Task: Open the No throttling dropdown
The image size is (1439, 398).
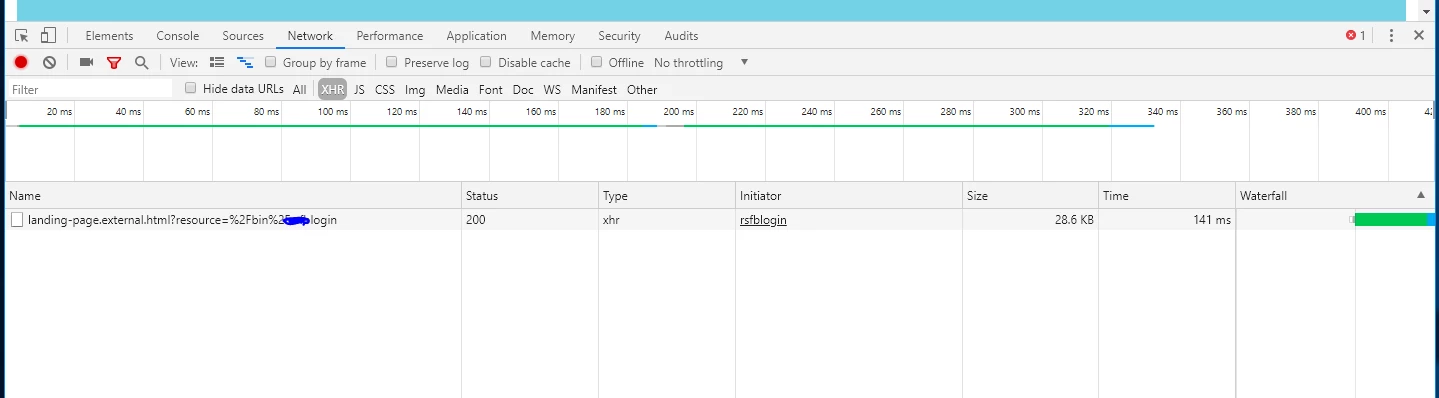Action: pyautogui.click(x=701, y=62)
